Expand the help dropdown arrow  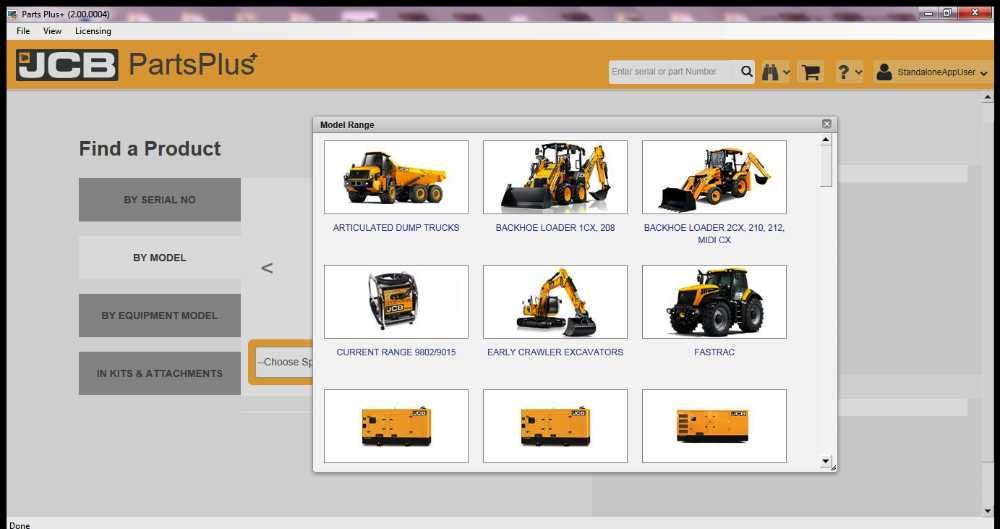tap(858, 73)
